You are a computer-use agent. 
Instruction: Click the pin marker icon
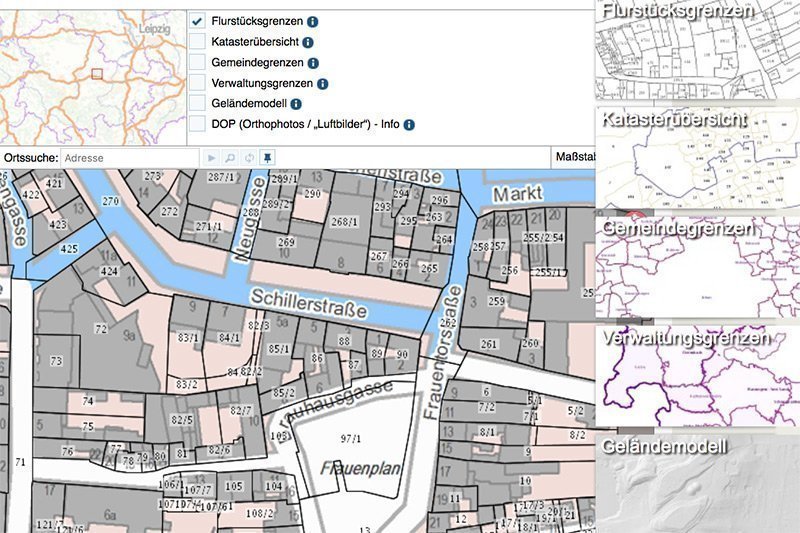(267, 158)
